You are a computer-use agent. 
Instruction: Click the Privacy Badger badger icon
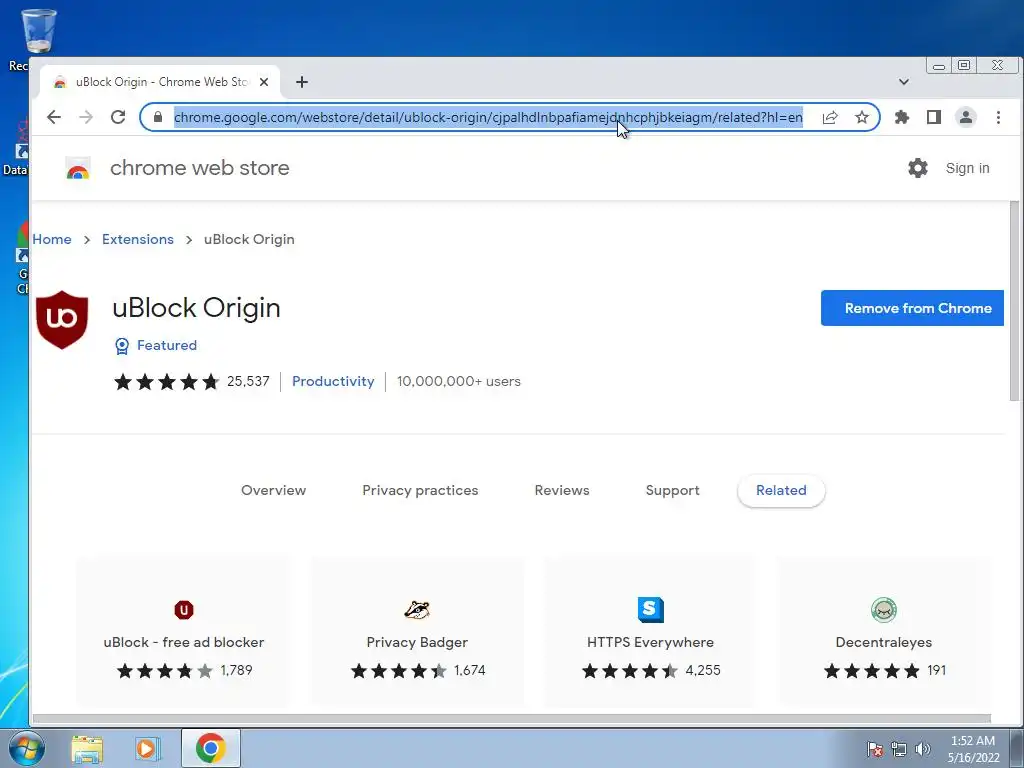click(417, 610)
